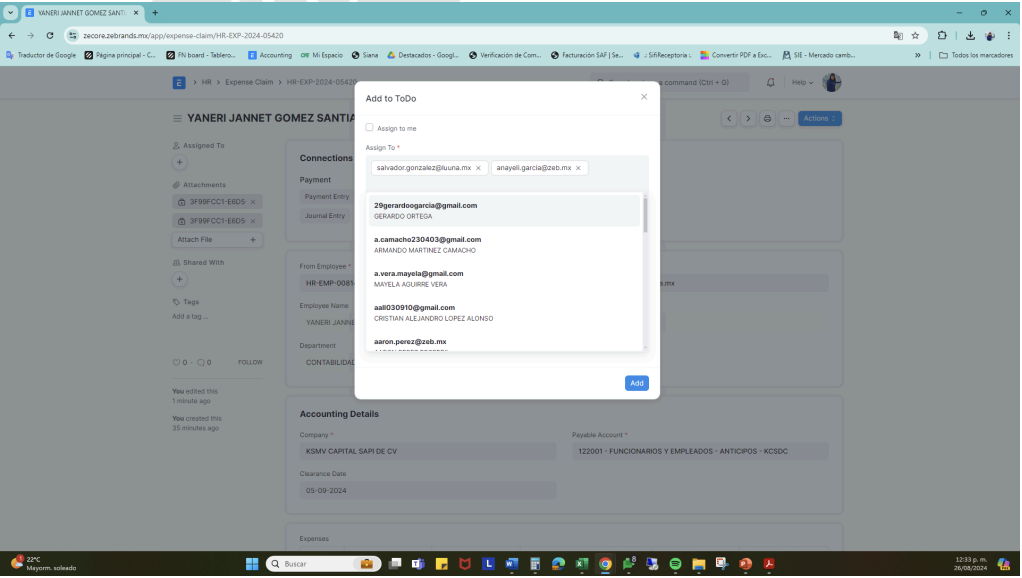1022x578 pixels.
Task: Click the print icon in the toolbar
Action: 767,118
